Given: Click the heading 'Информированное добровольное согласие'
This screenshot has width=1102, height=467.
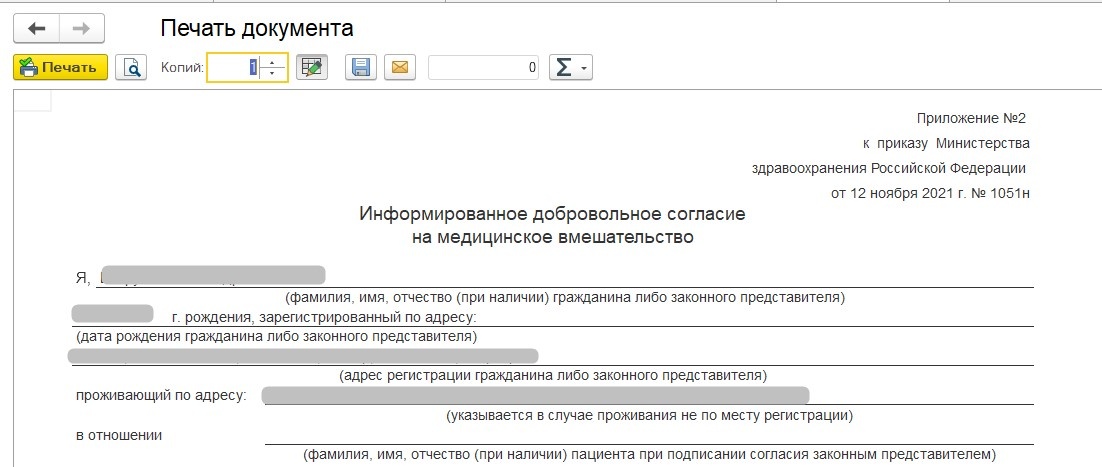Looking at the screenshot, I should click(552, 214).
